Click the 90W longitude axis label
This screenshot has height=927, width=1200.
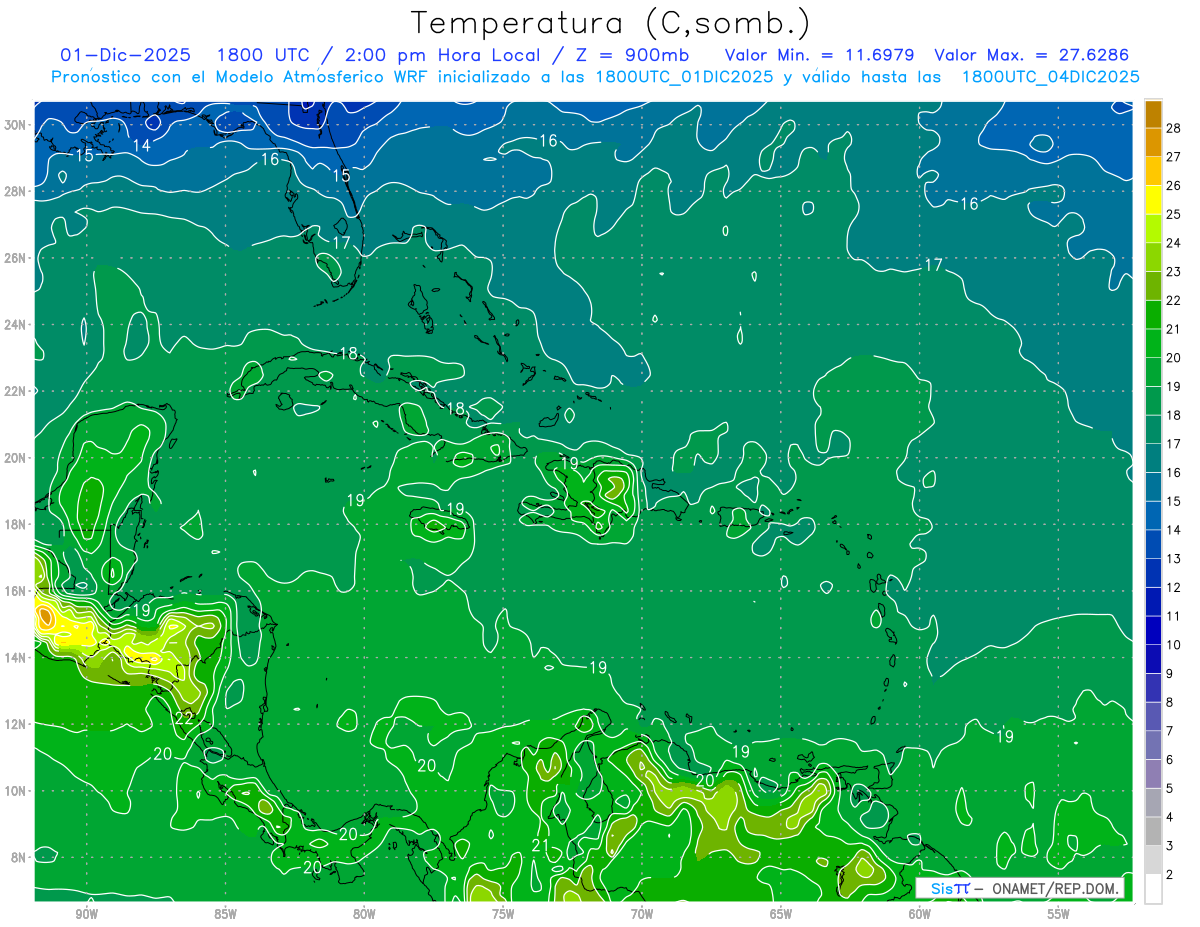pyautogui.click(x=86, y=914)
